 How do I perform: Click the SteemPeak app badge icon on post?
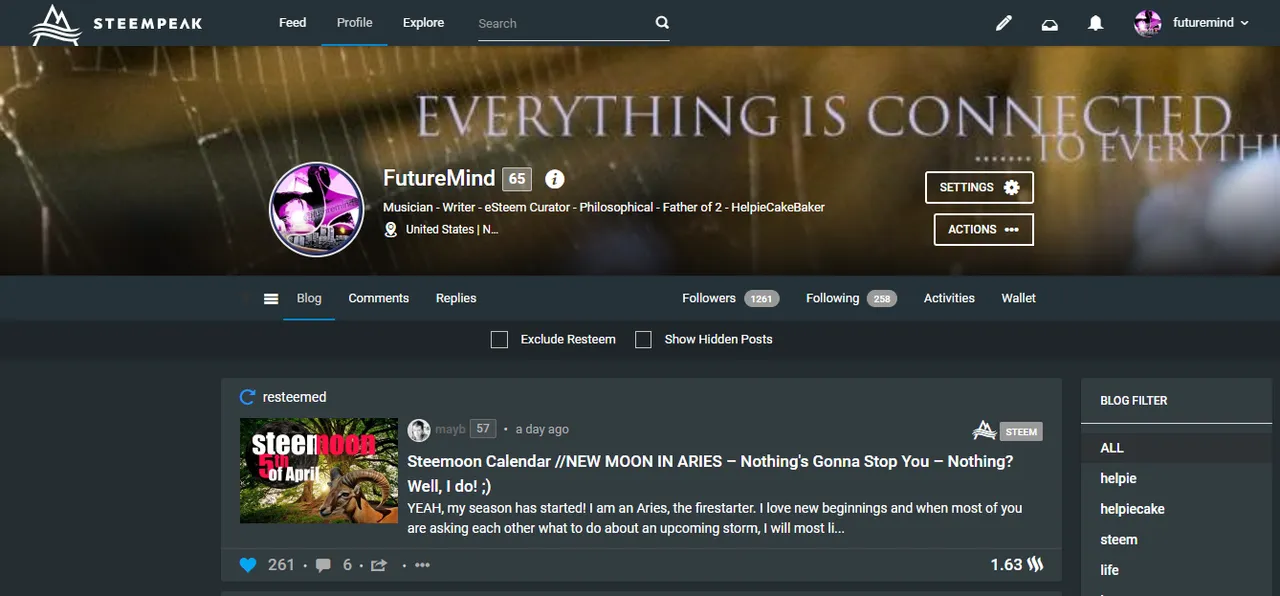[984, 431]
